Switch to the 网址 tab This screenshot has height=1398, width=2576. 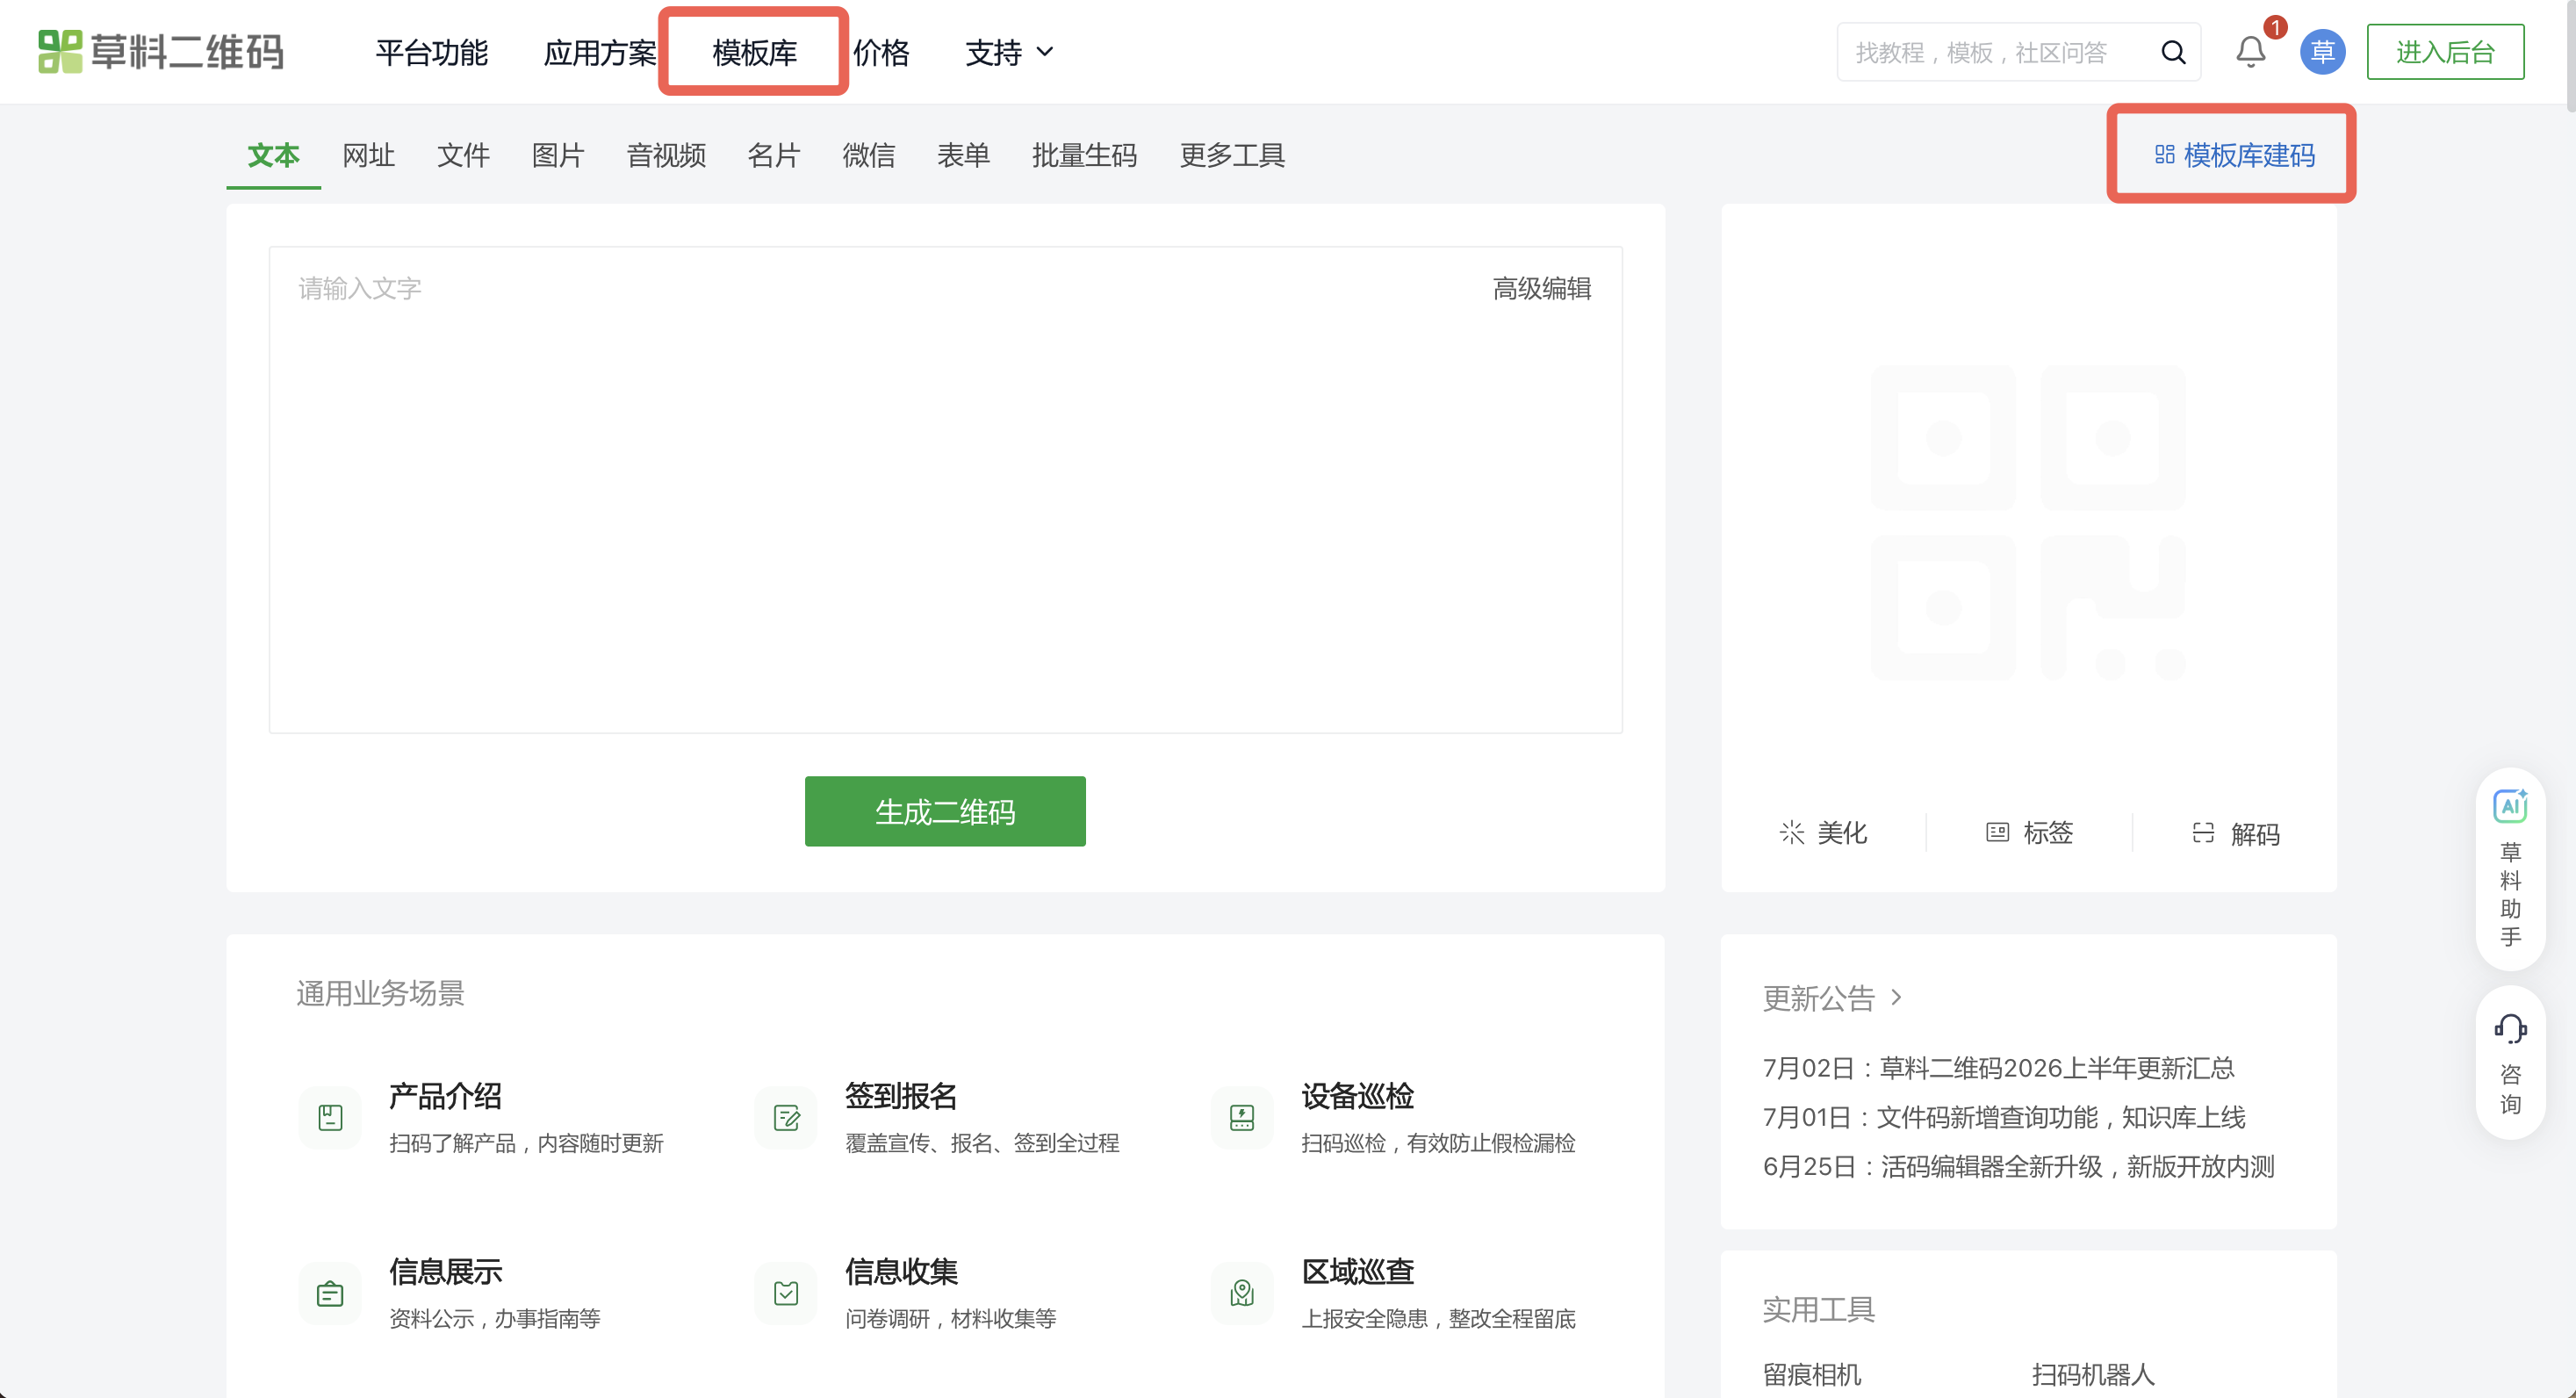368,155
